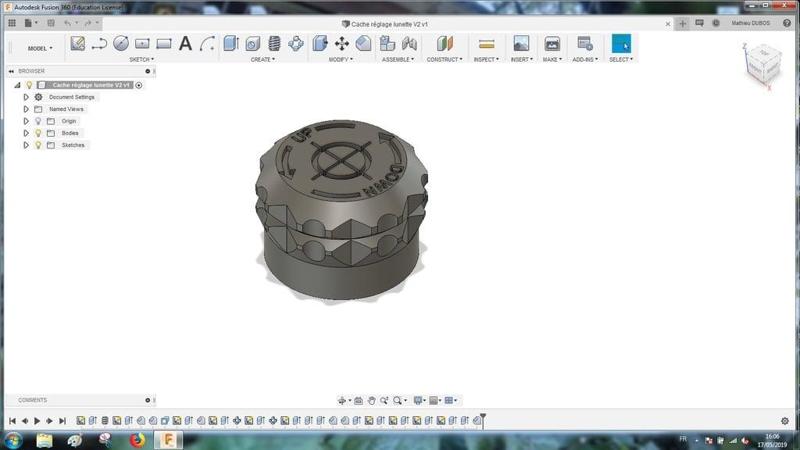Expand the Bodies tree node
The image size is (800, 450).
26,133
